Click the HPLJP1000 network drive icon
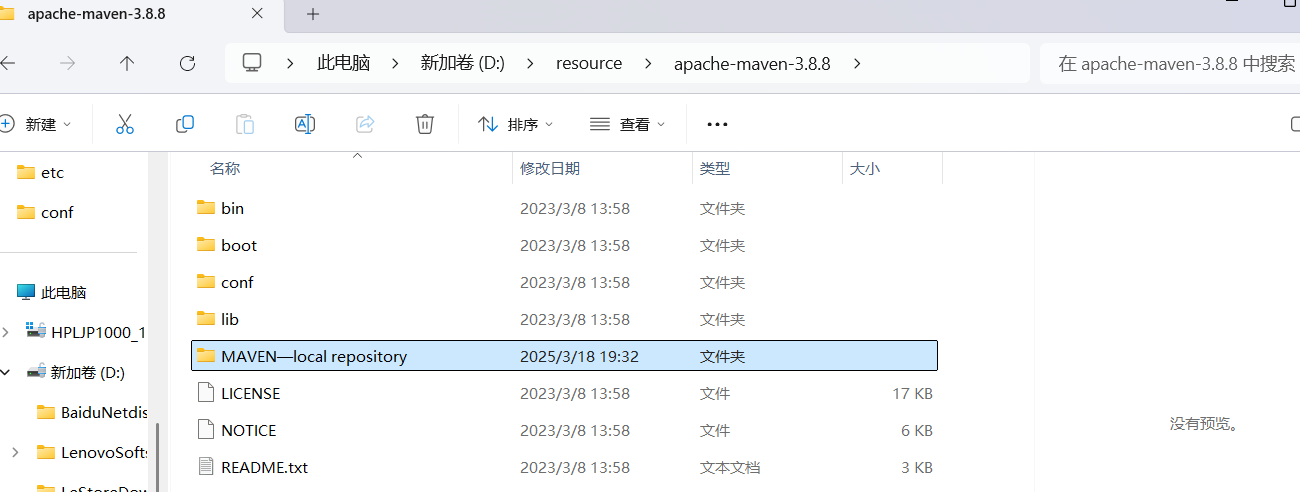This screenshot has height=492, width=1300. coord(36,331)
